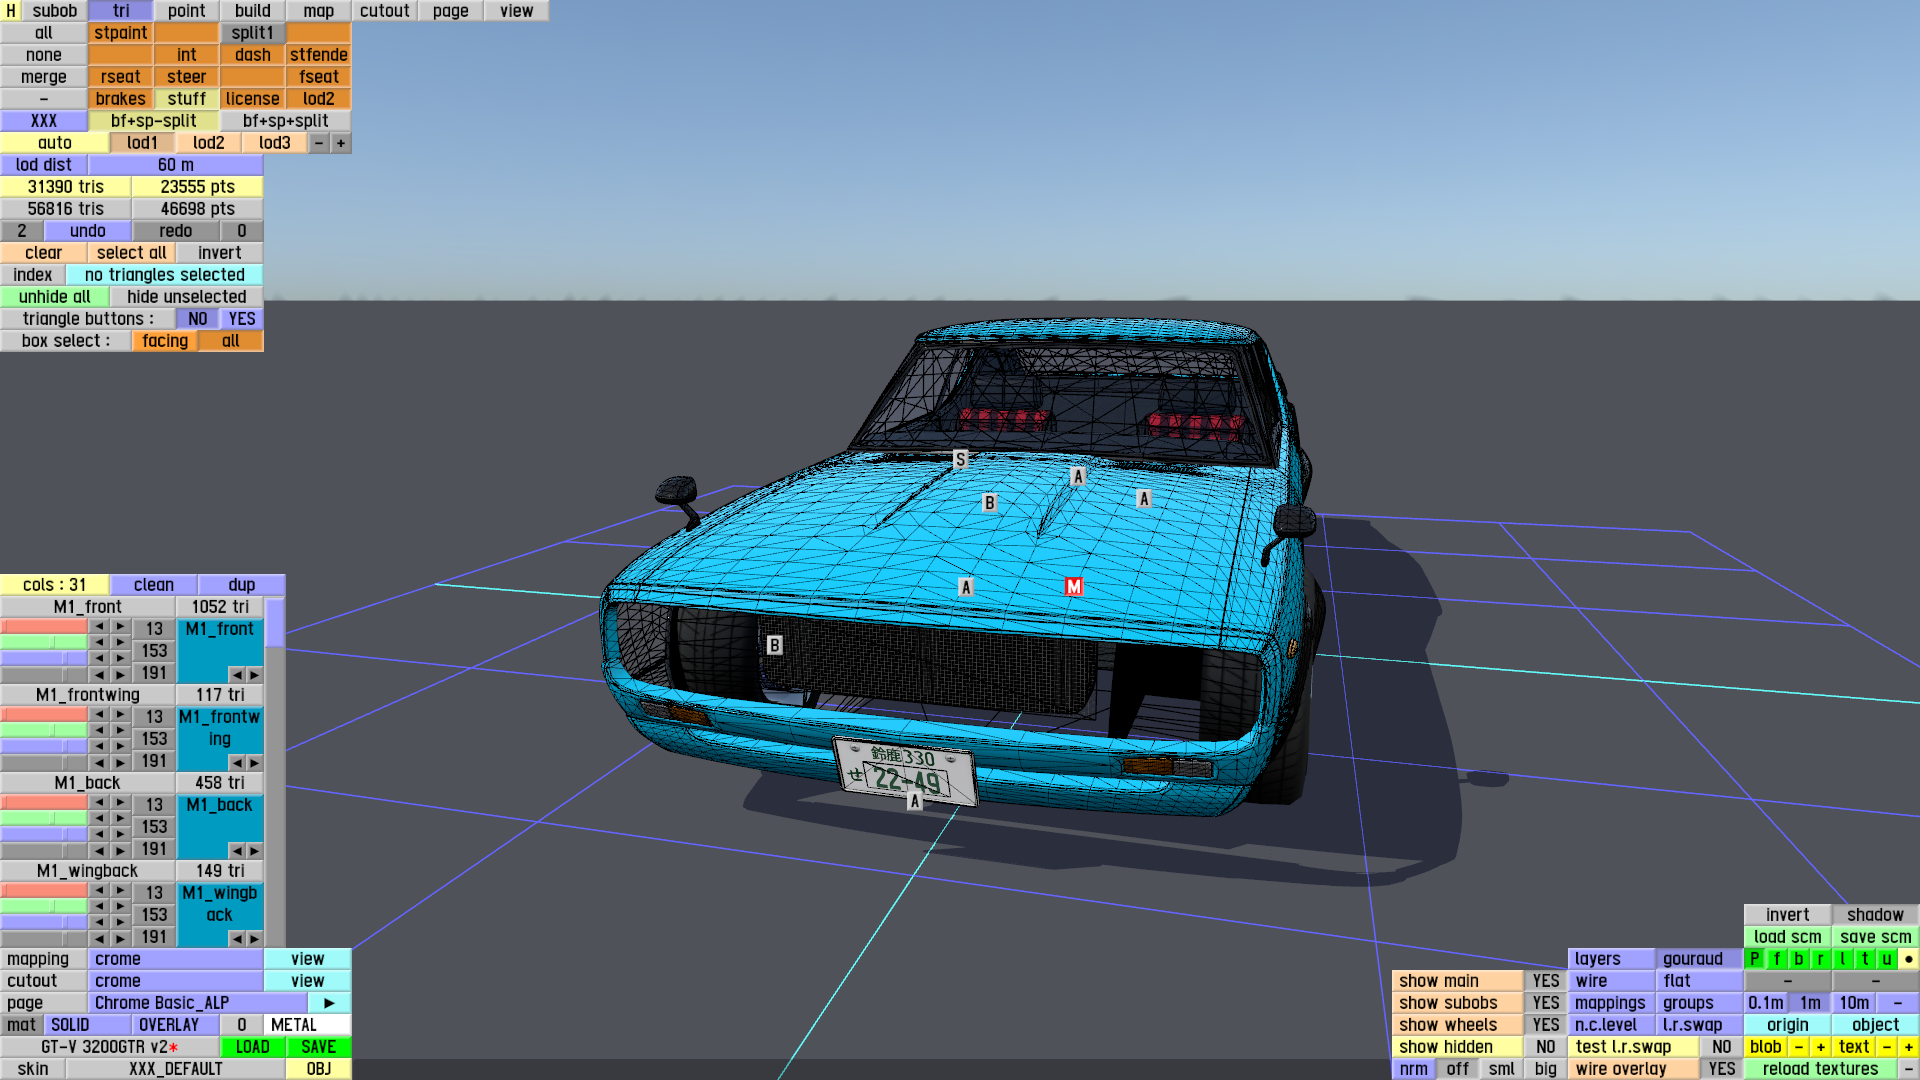
Task: Open the XXX_DEFAULT skin selector
Action: coord(175,1069)
